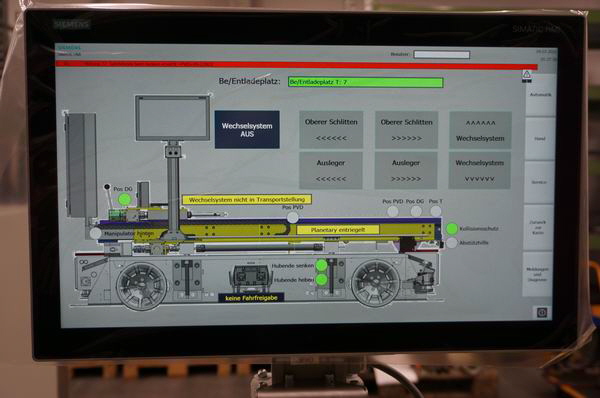600x398 pixels.
Task: Click the Hubende heben green indicator
Action: tap(321, 280)
